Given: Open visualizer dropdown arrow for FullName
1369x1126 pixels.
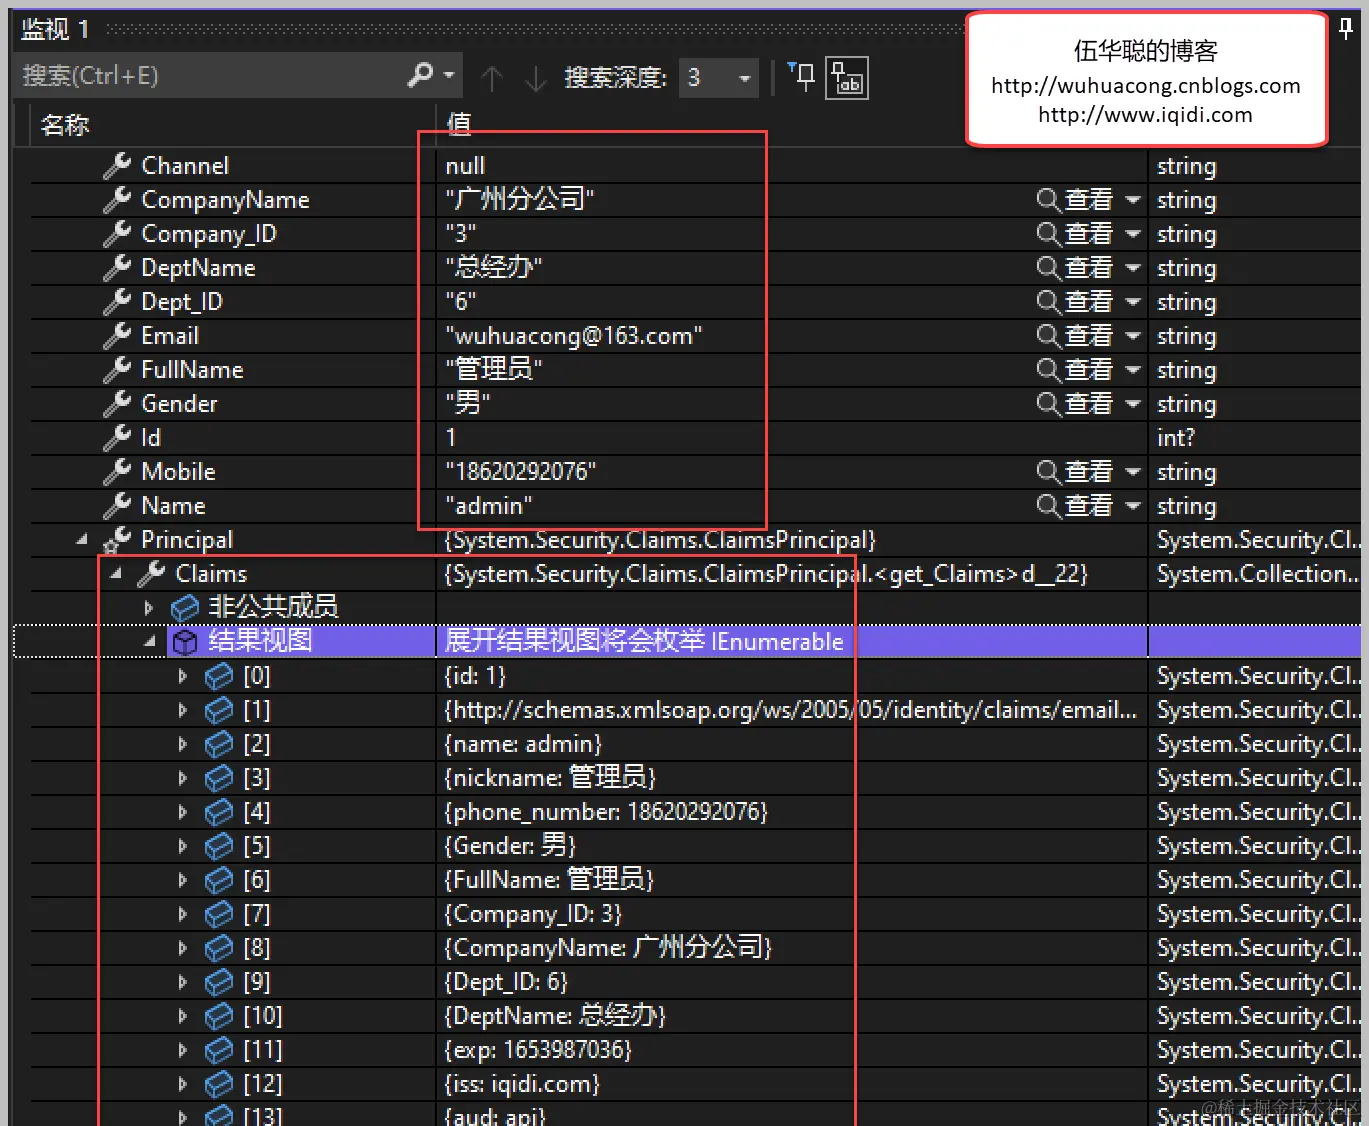Looking at the screenshot, I should tap(1133, 370).
